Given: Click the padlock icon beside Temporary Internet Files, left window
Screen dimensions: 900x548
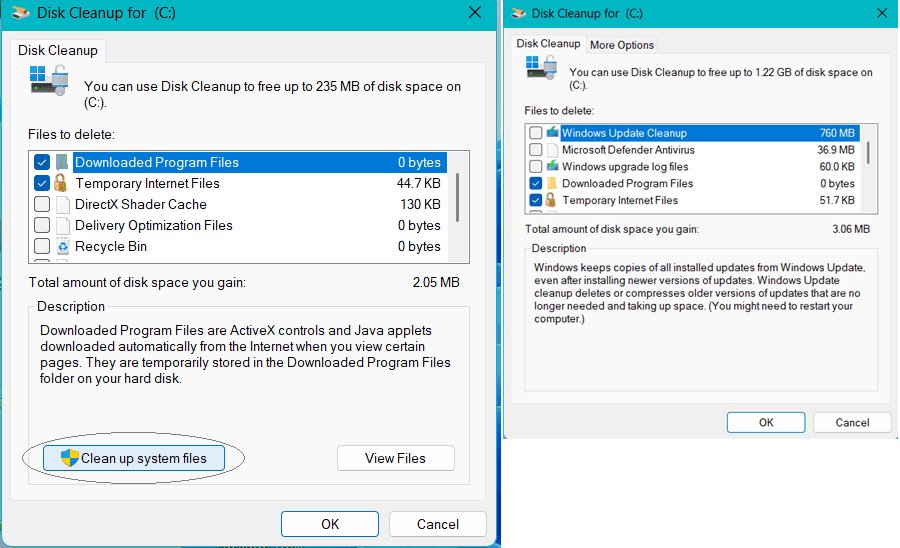Looking at the screenshot, I should 61,183.
